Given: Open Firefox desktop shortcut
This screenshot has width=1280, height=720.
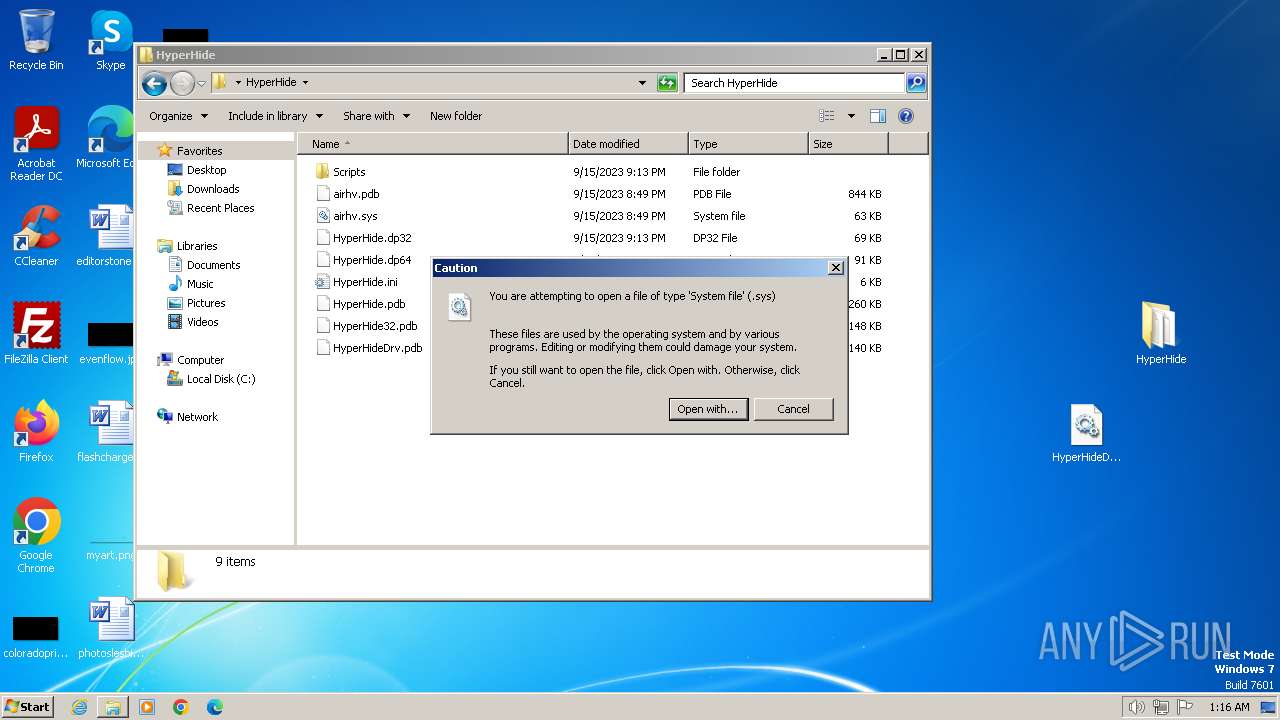Looking at the screenshot, I should [36, 431].
